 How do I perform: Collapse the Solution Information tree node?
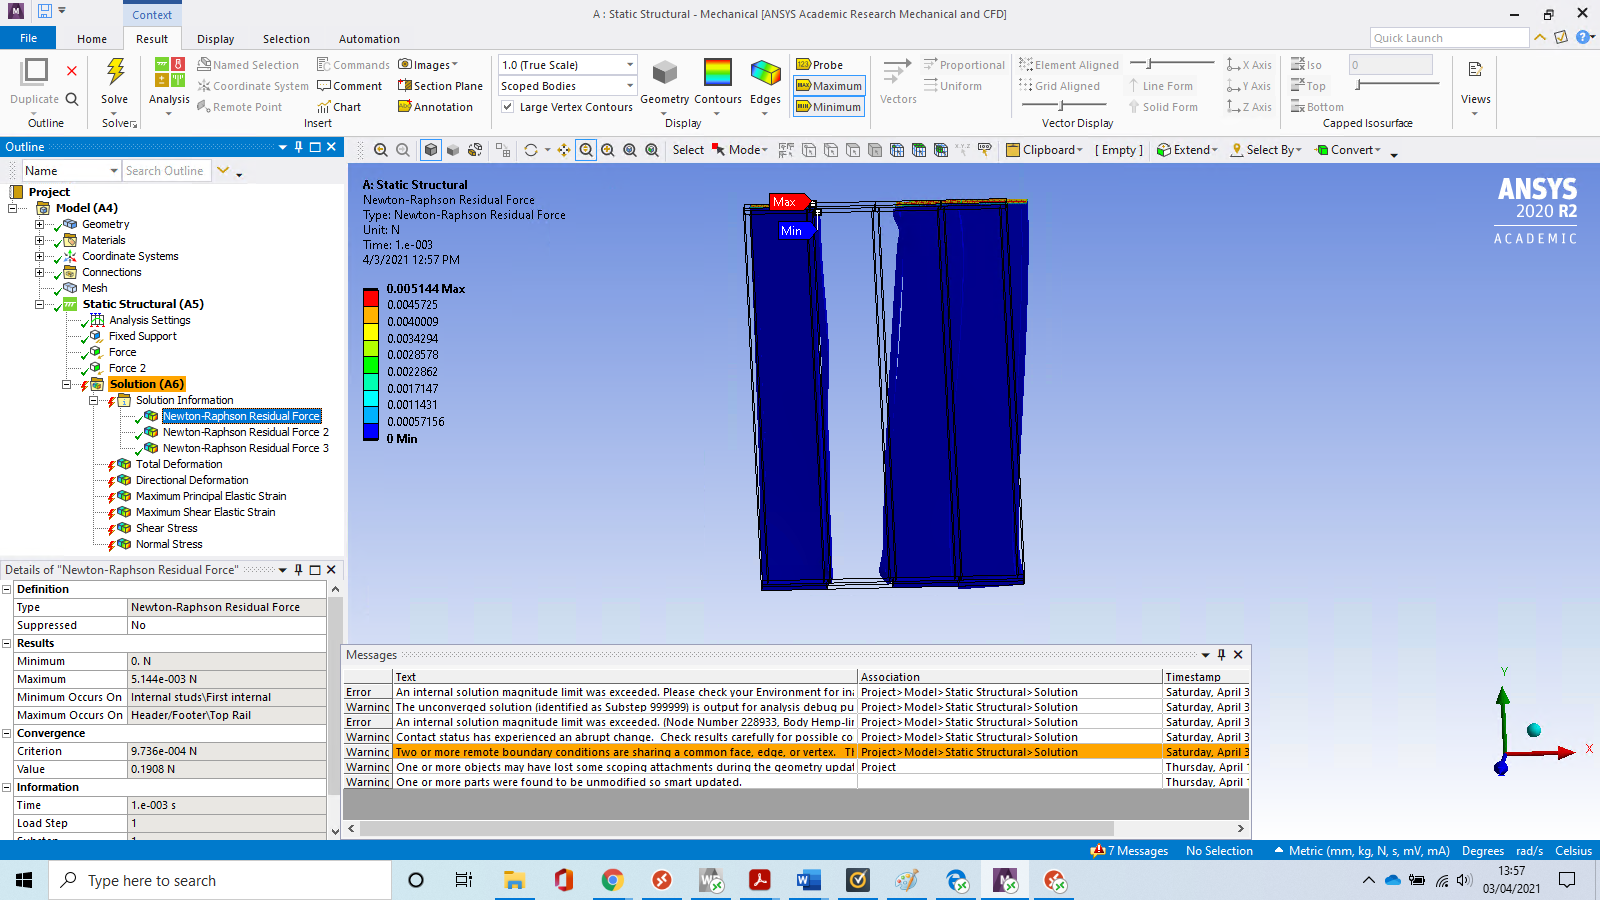94,400
